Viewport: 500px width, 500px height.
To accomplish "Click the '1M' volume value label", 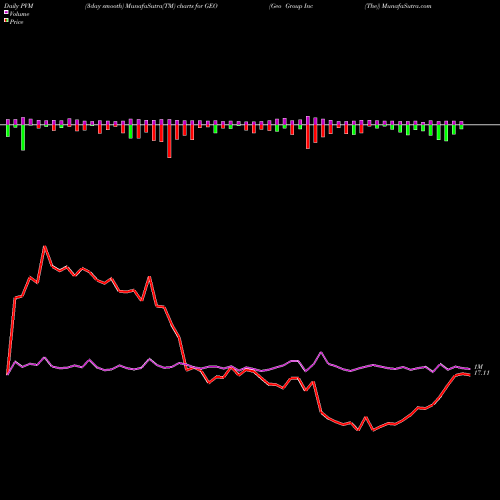I will (x=478, y=367).
